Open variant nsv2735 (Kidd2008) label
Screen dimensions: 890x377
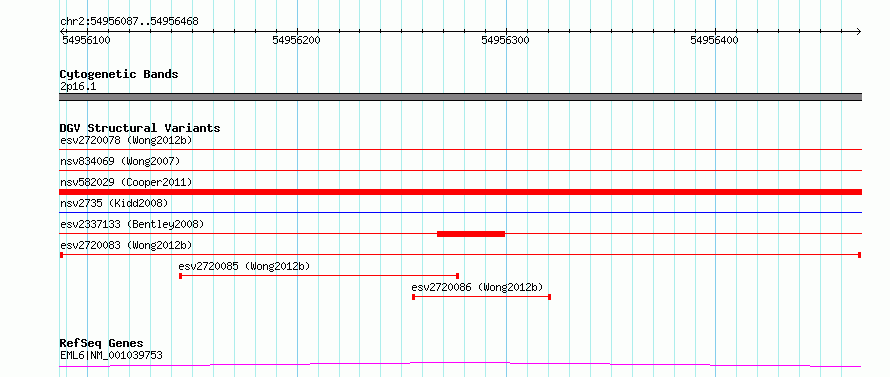[114, 203]
